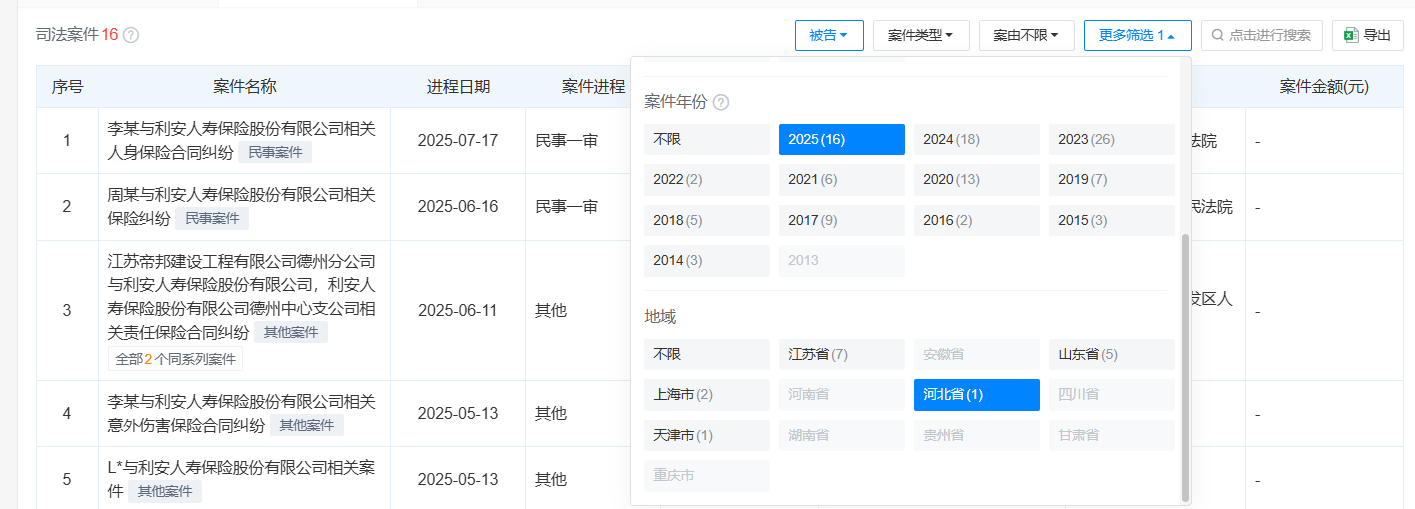This screenshot has width=1415, height=509.
Task: Click the 案件金额(元) column header
Action: 1324,87
